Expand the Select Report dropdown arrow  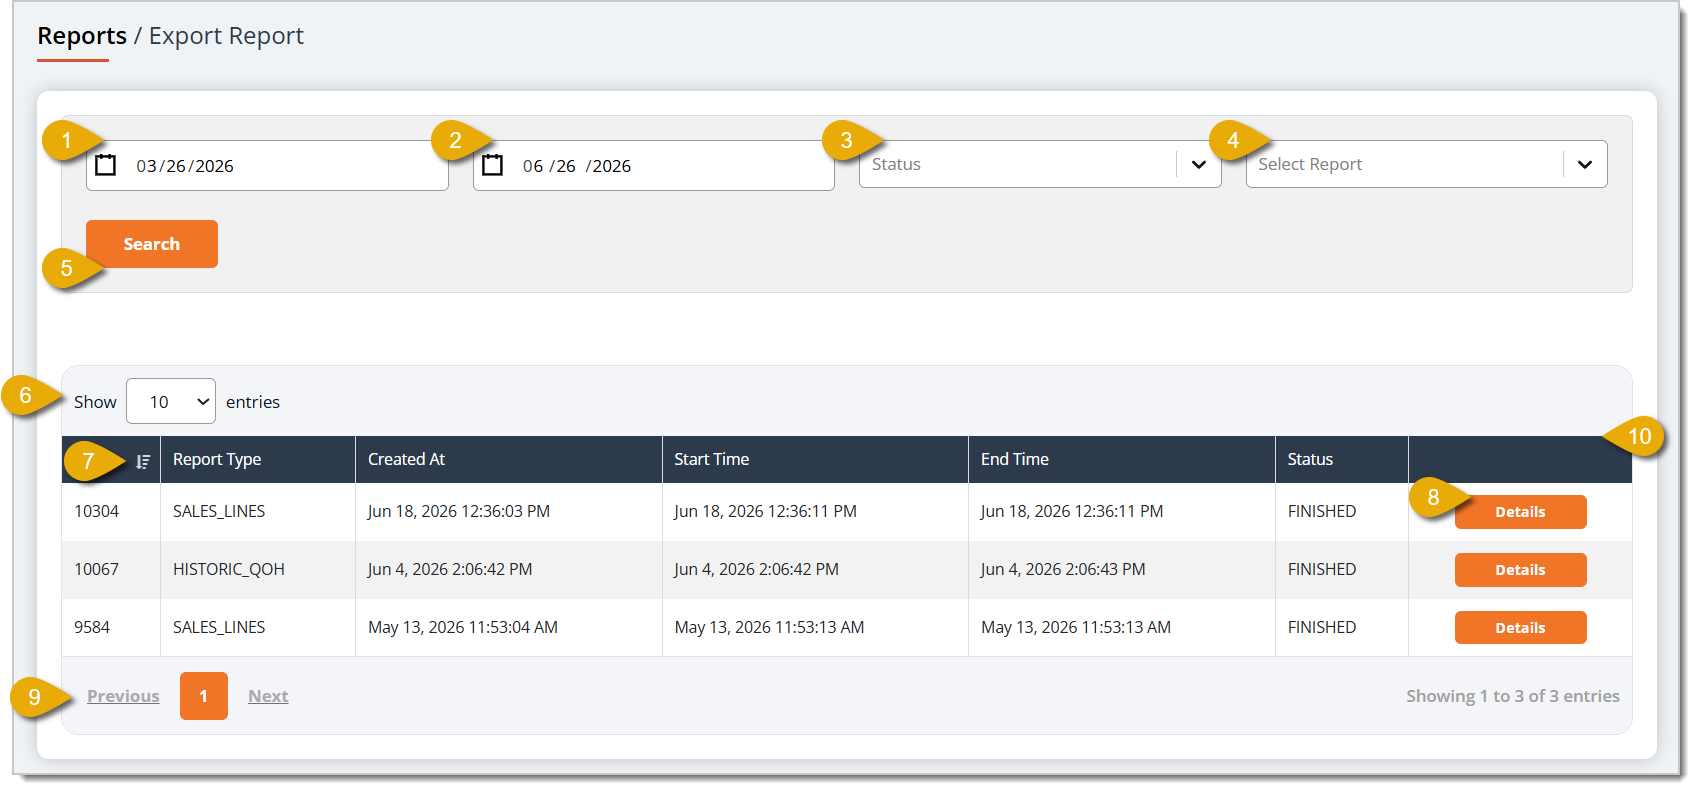point(1584,164)
